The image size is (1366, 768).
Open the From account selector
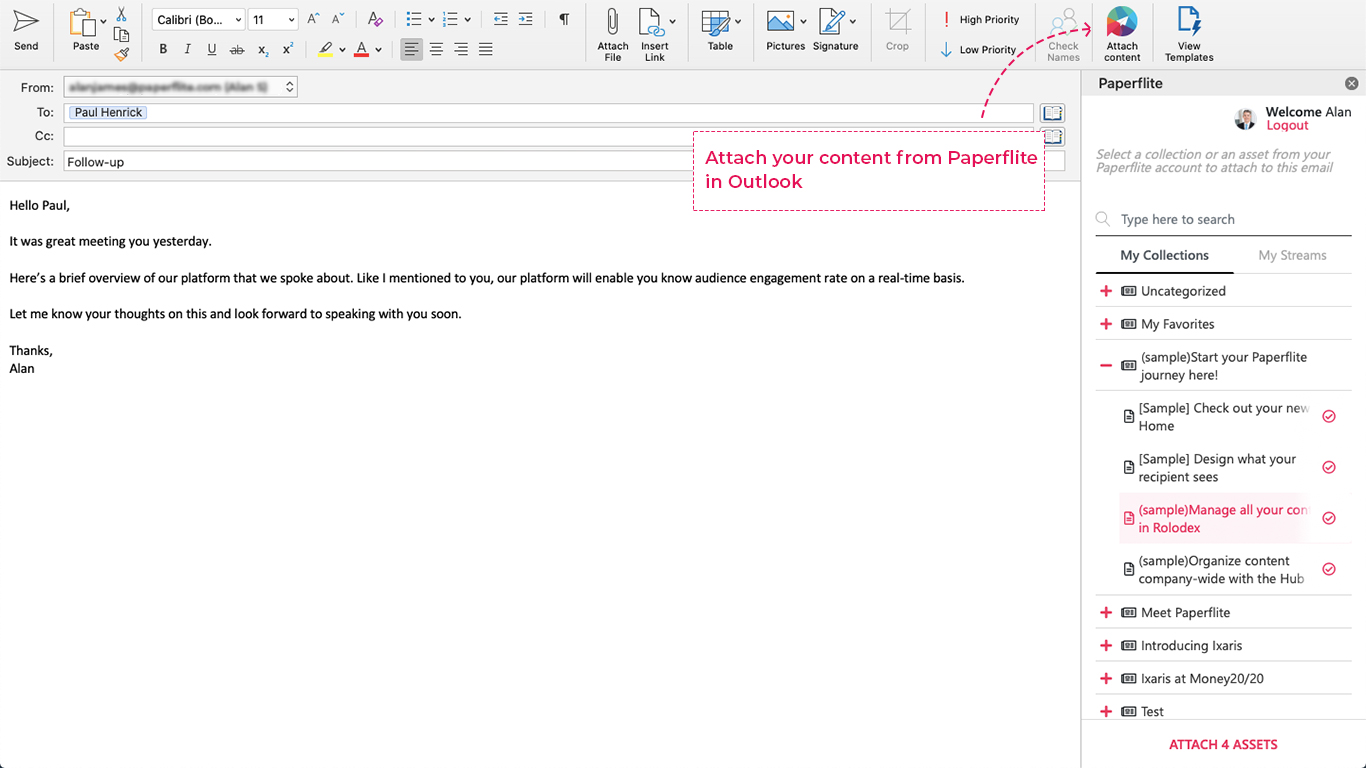coord(181,87)
